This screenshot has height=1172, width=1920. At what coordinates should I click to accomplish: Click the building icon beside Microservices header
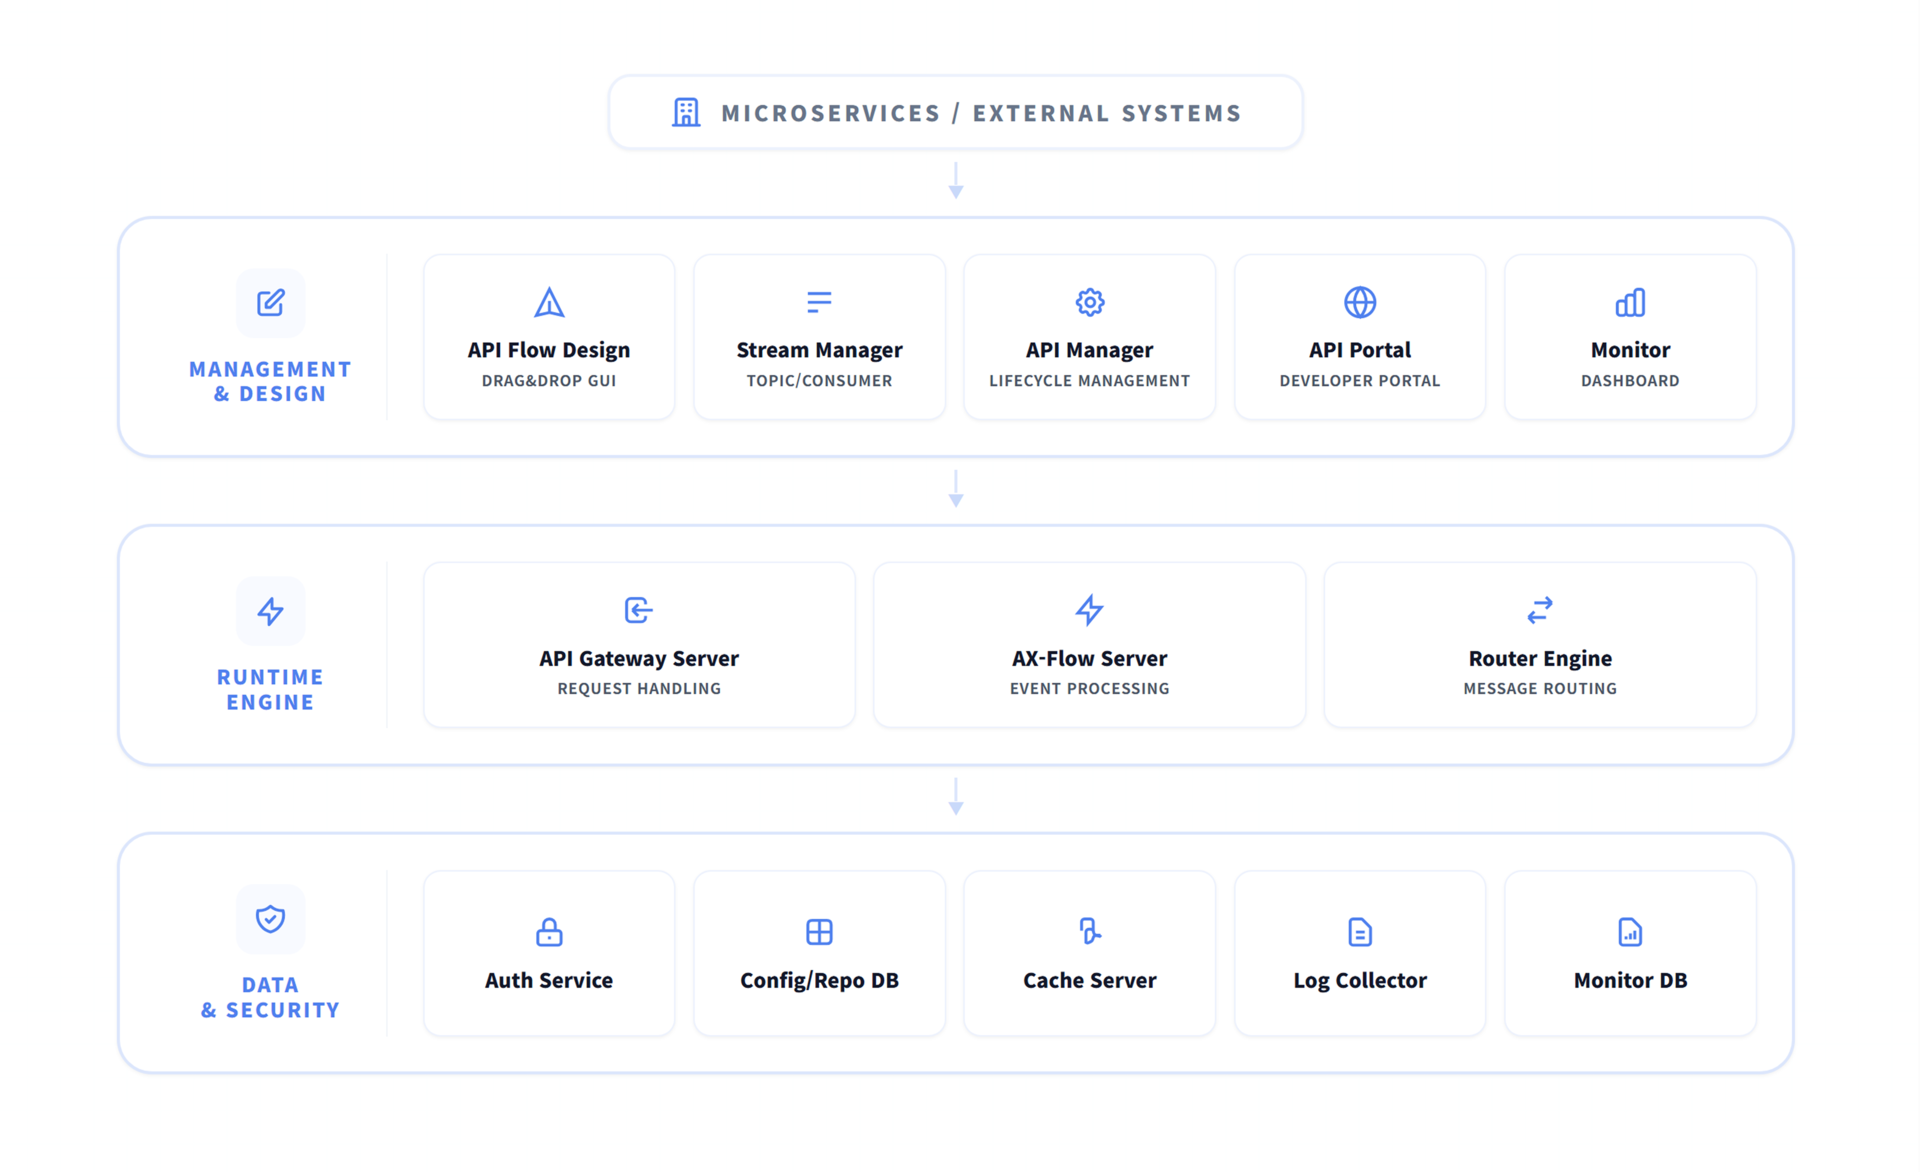pos(686,113)
